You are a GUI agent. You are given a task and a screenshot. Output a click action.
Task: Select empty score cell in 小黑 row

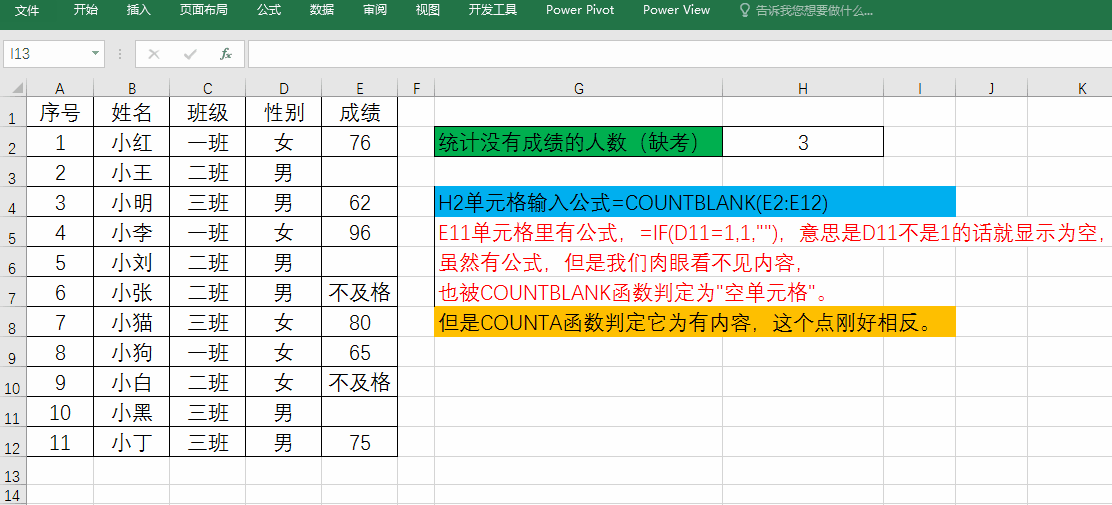tap(360, 412)
